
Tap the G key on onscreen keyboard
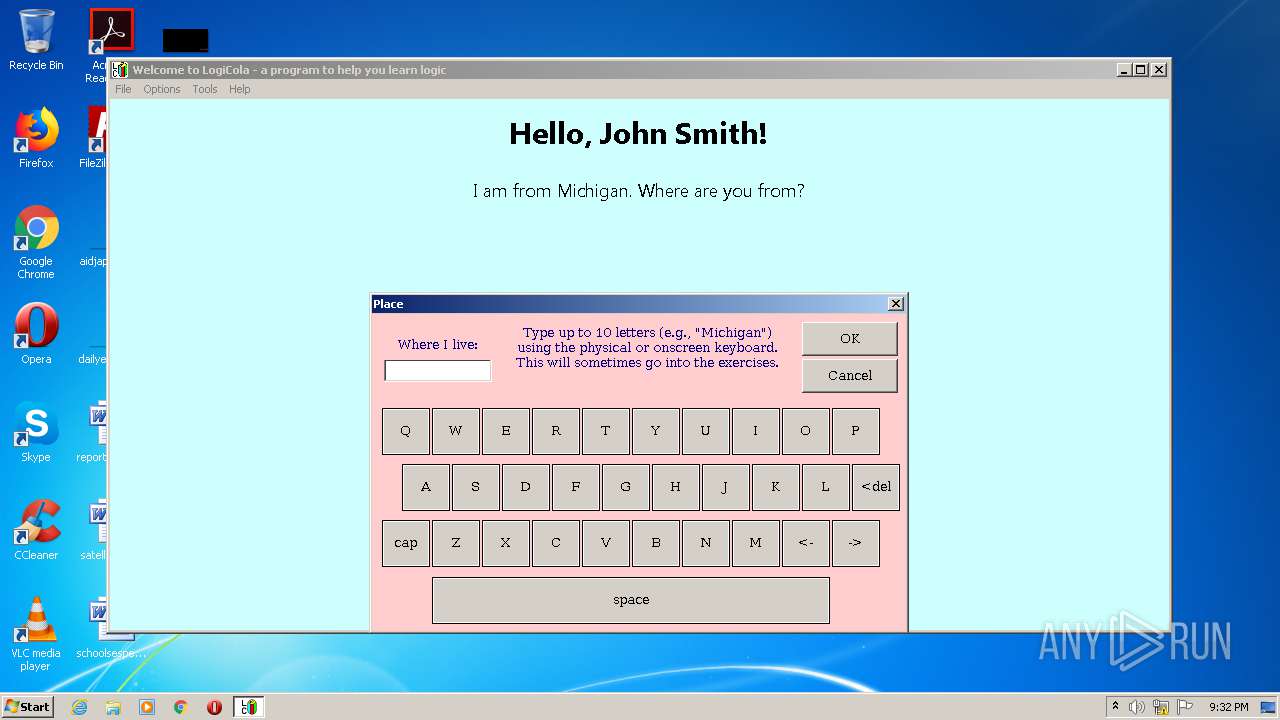point(626,487)
